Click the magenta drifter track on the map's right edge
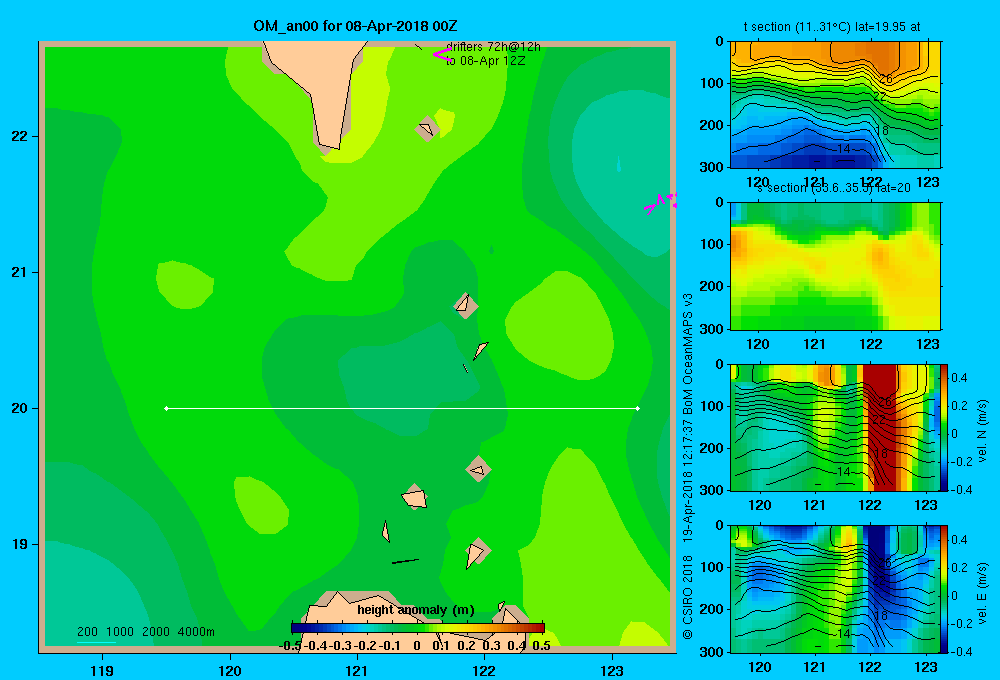Screen dimensions: 1000x680 click(661, 203)
